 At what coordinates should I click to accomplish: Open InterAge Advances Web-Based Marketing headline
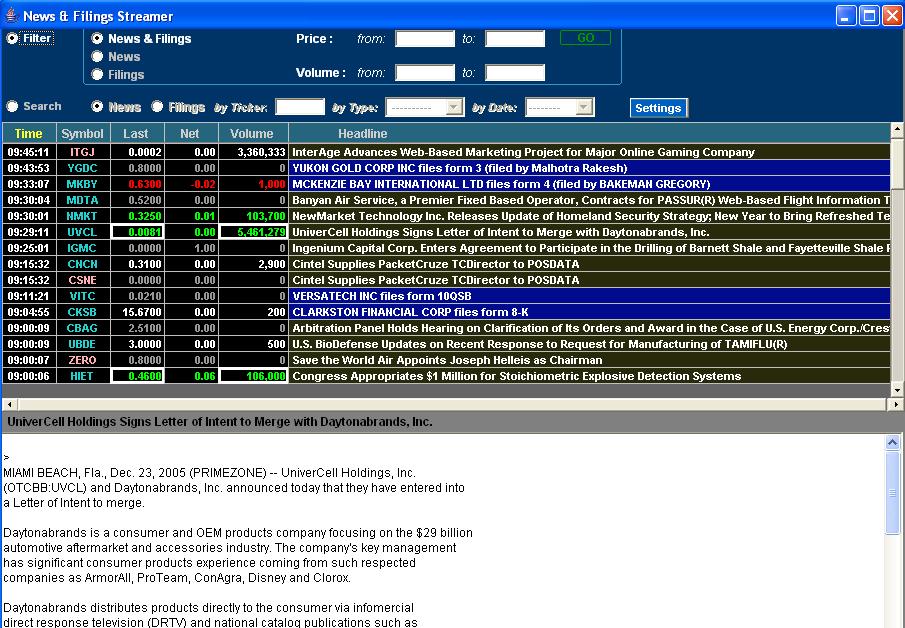click(x=589, y=152)
